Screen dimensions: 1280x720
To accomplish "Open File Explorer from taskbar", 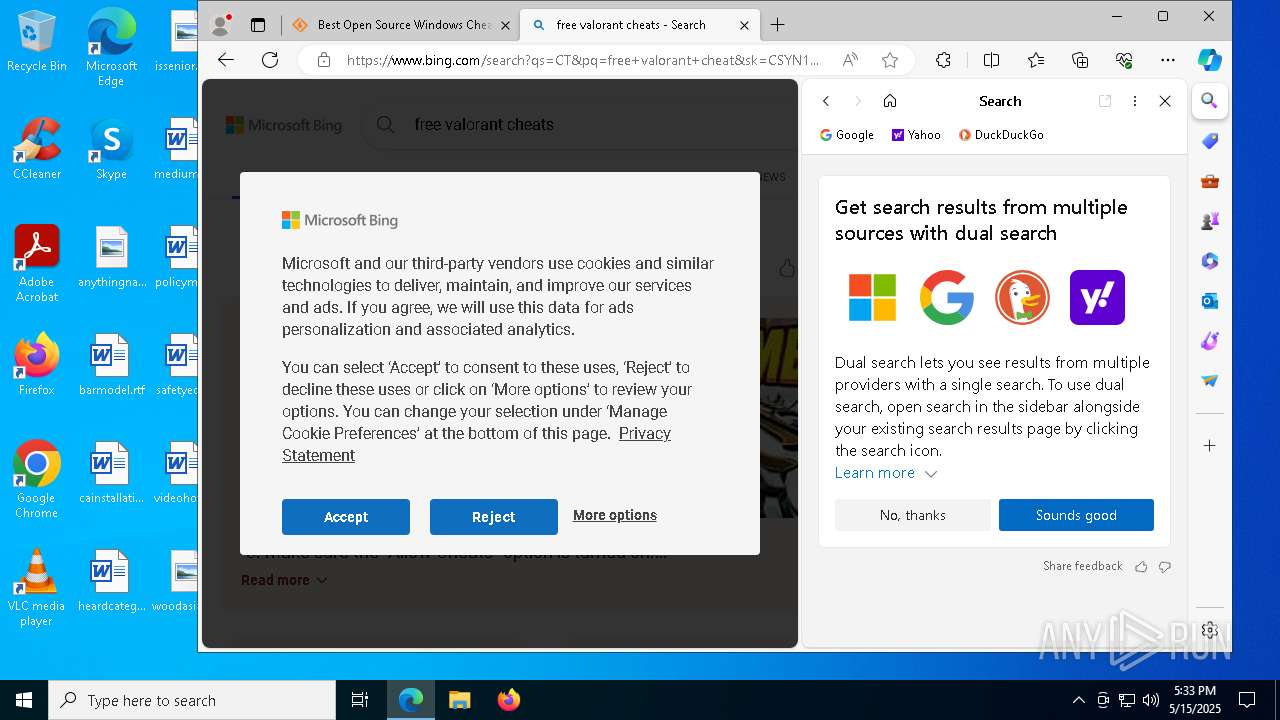I will tap(459, 700).
